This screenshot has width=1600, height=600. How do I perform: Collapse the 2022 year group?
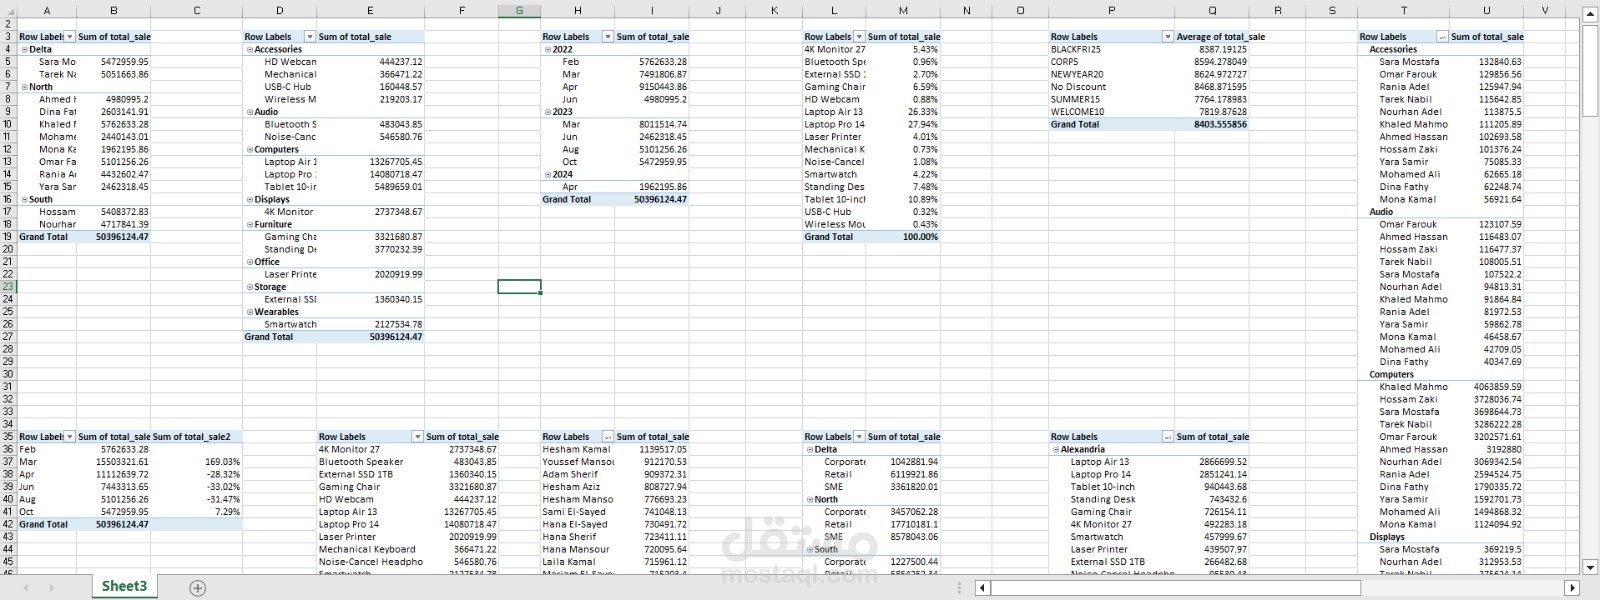[548, 49]
